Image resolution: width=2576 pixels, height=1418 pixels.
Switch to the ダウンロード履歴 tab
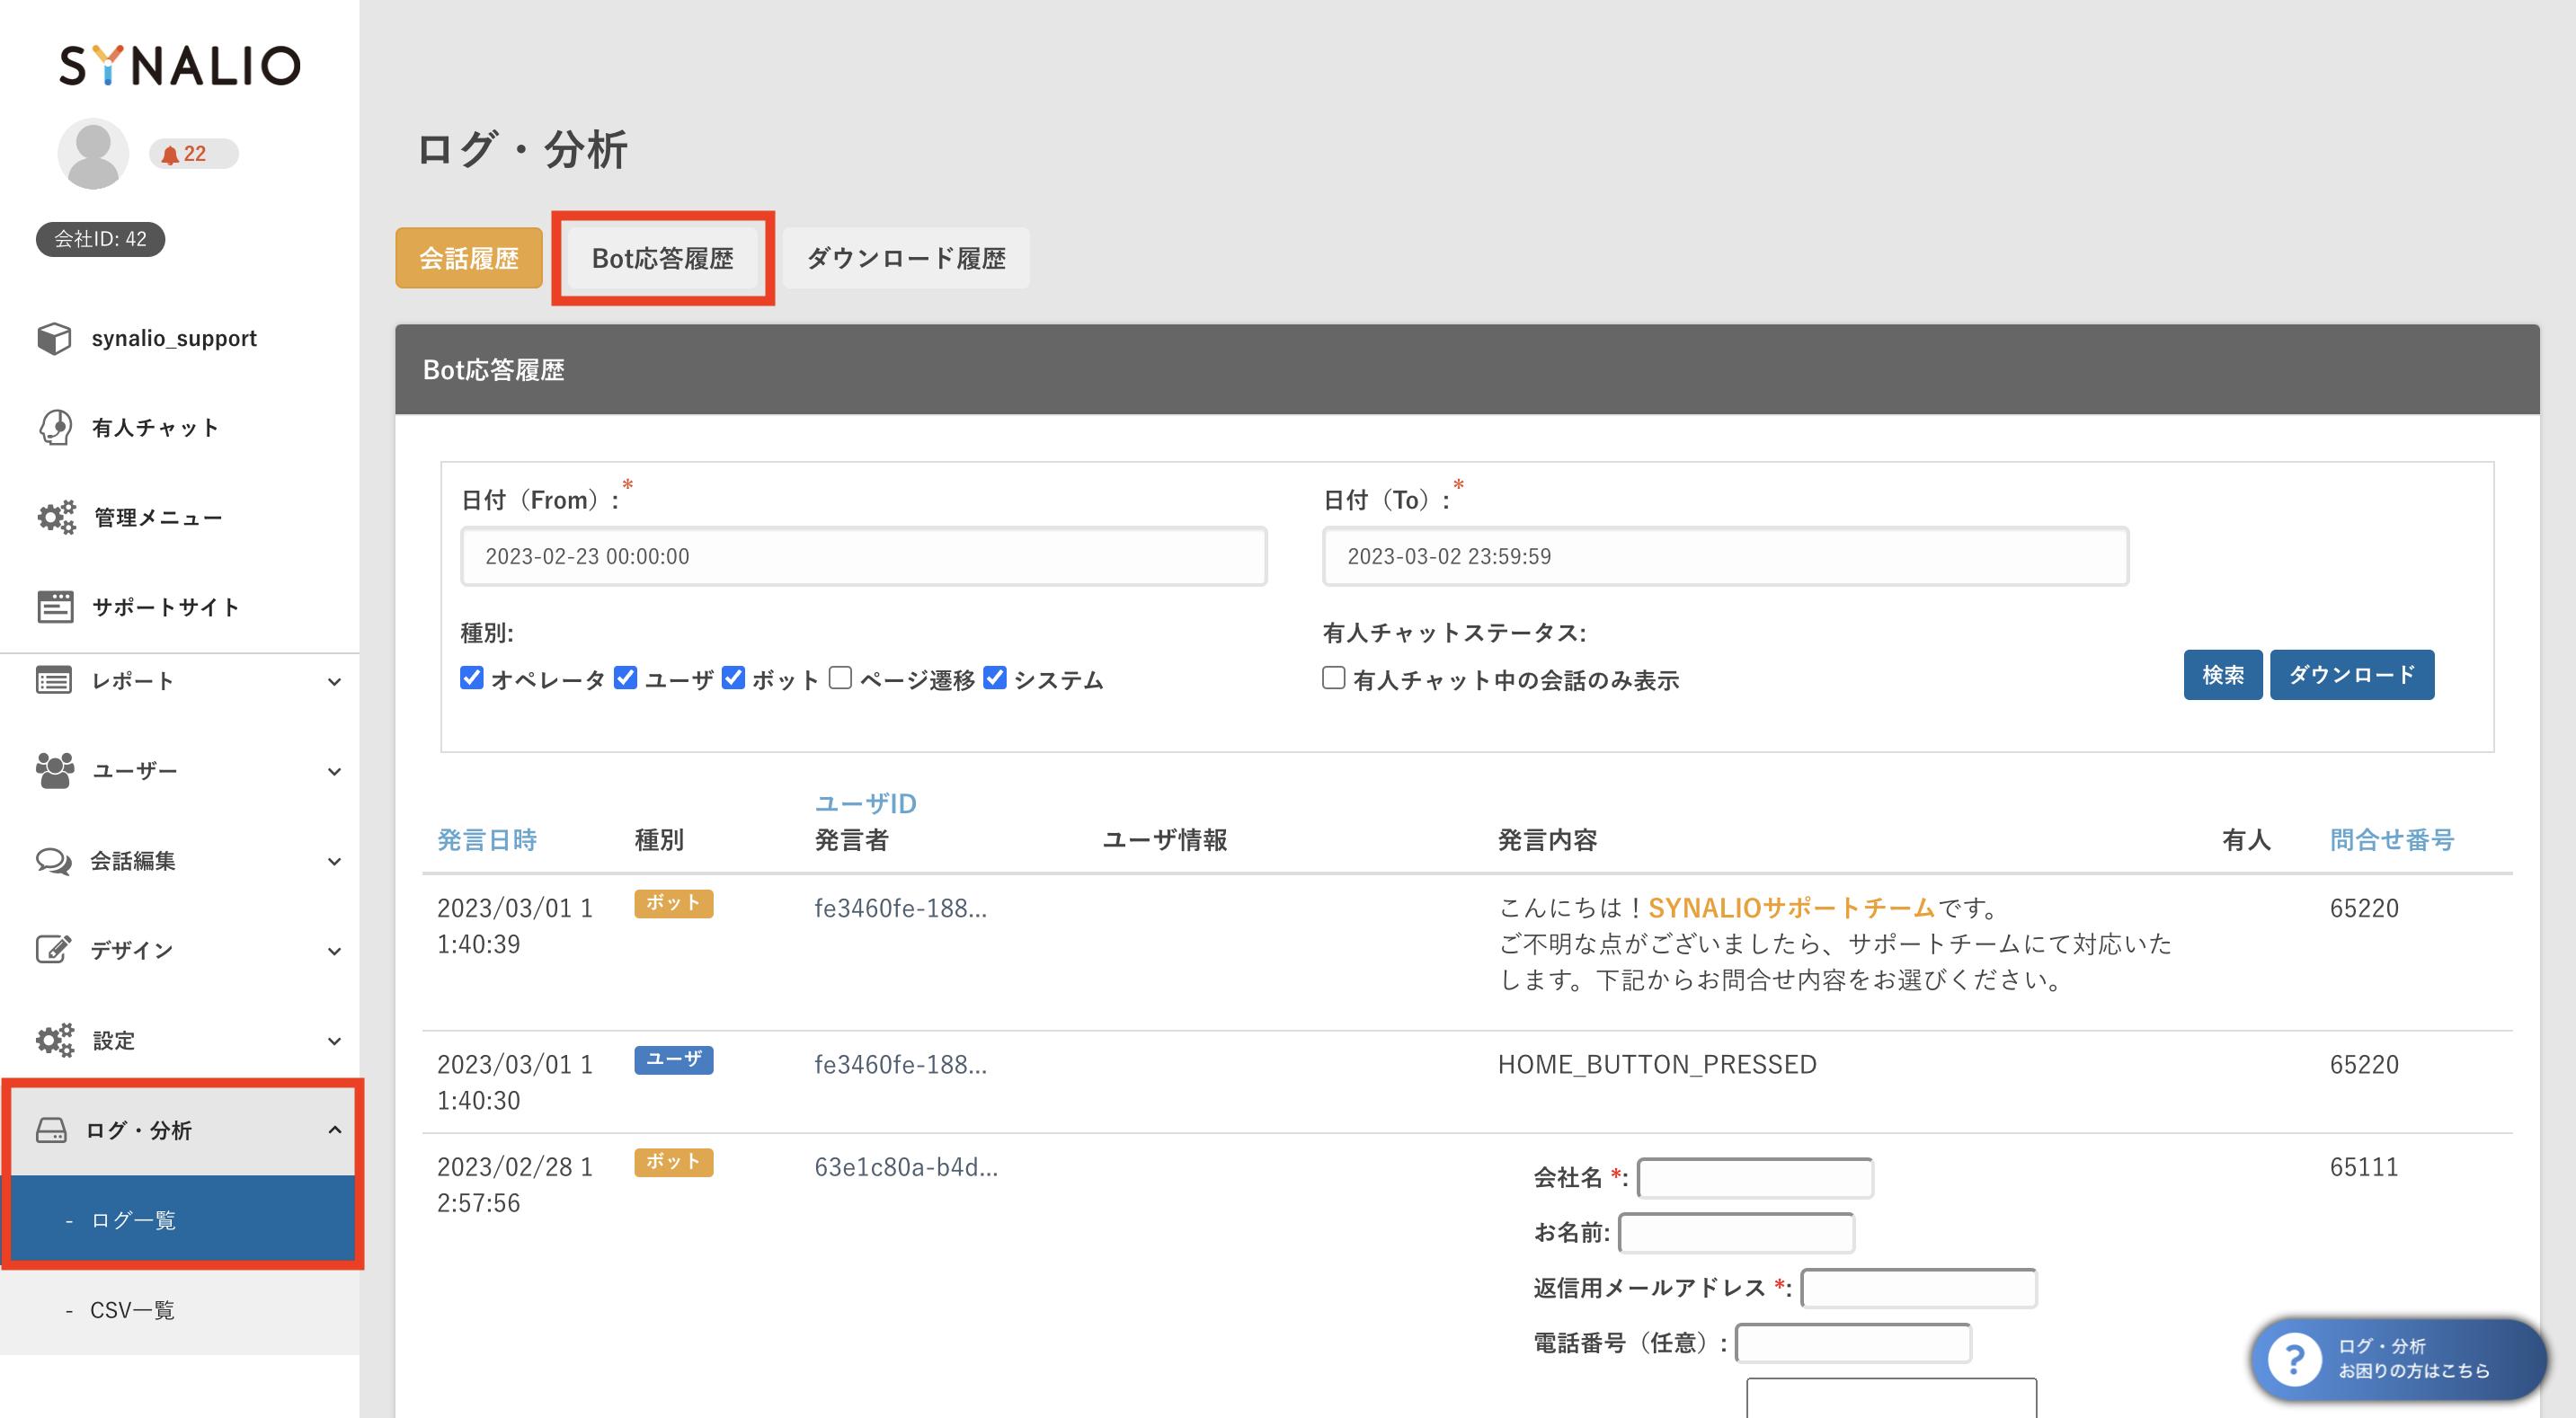(906, 258)
